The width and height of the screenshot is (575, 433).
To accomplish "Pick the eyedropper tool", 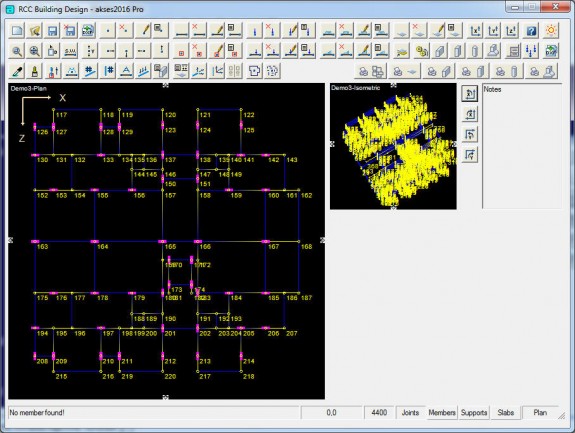I will point(17,71).
